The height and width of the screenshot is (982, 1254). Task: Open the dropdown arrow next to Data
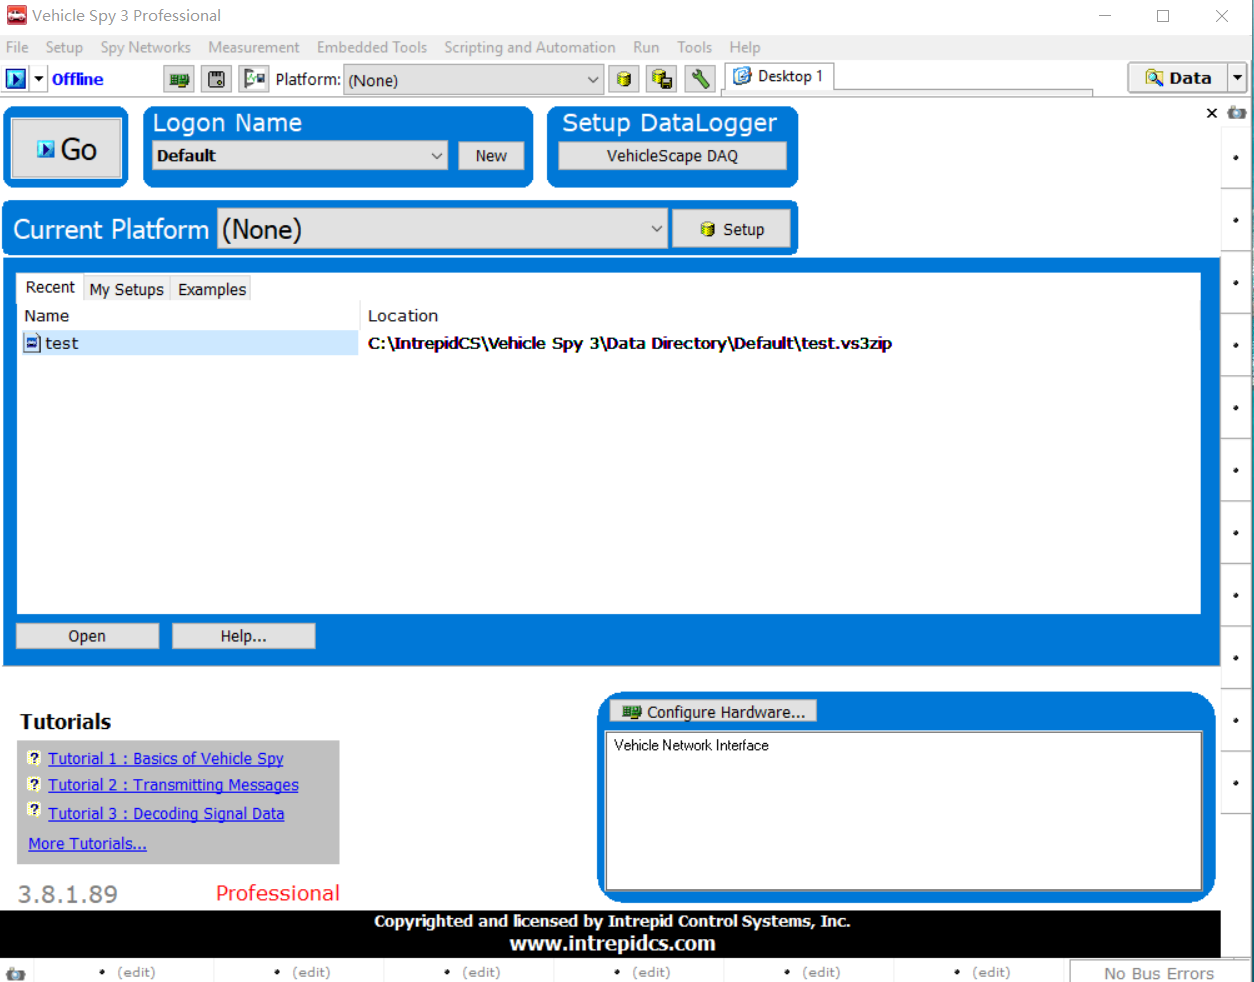[1239, 77]
